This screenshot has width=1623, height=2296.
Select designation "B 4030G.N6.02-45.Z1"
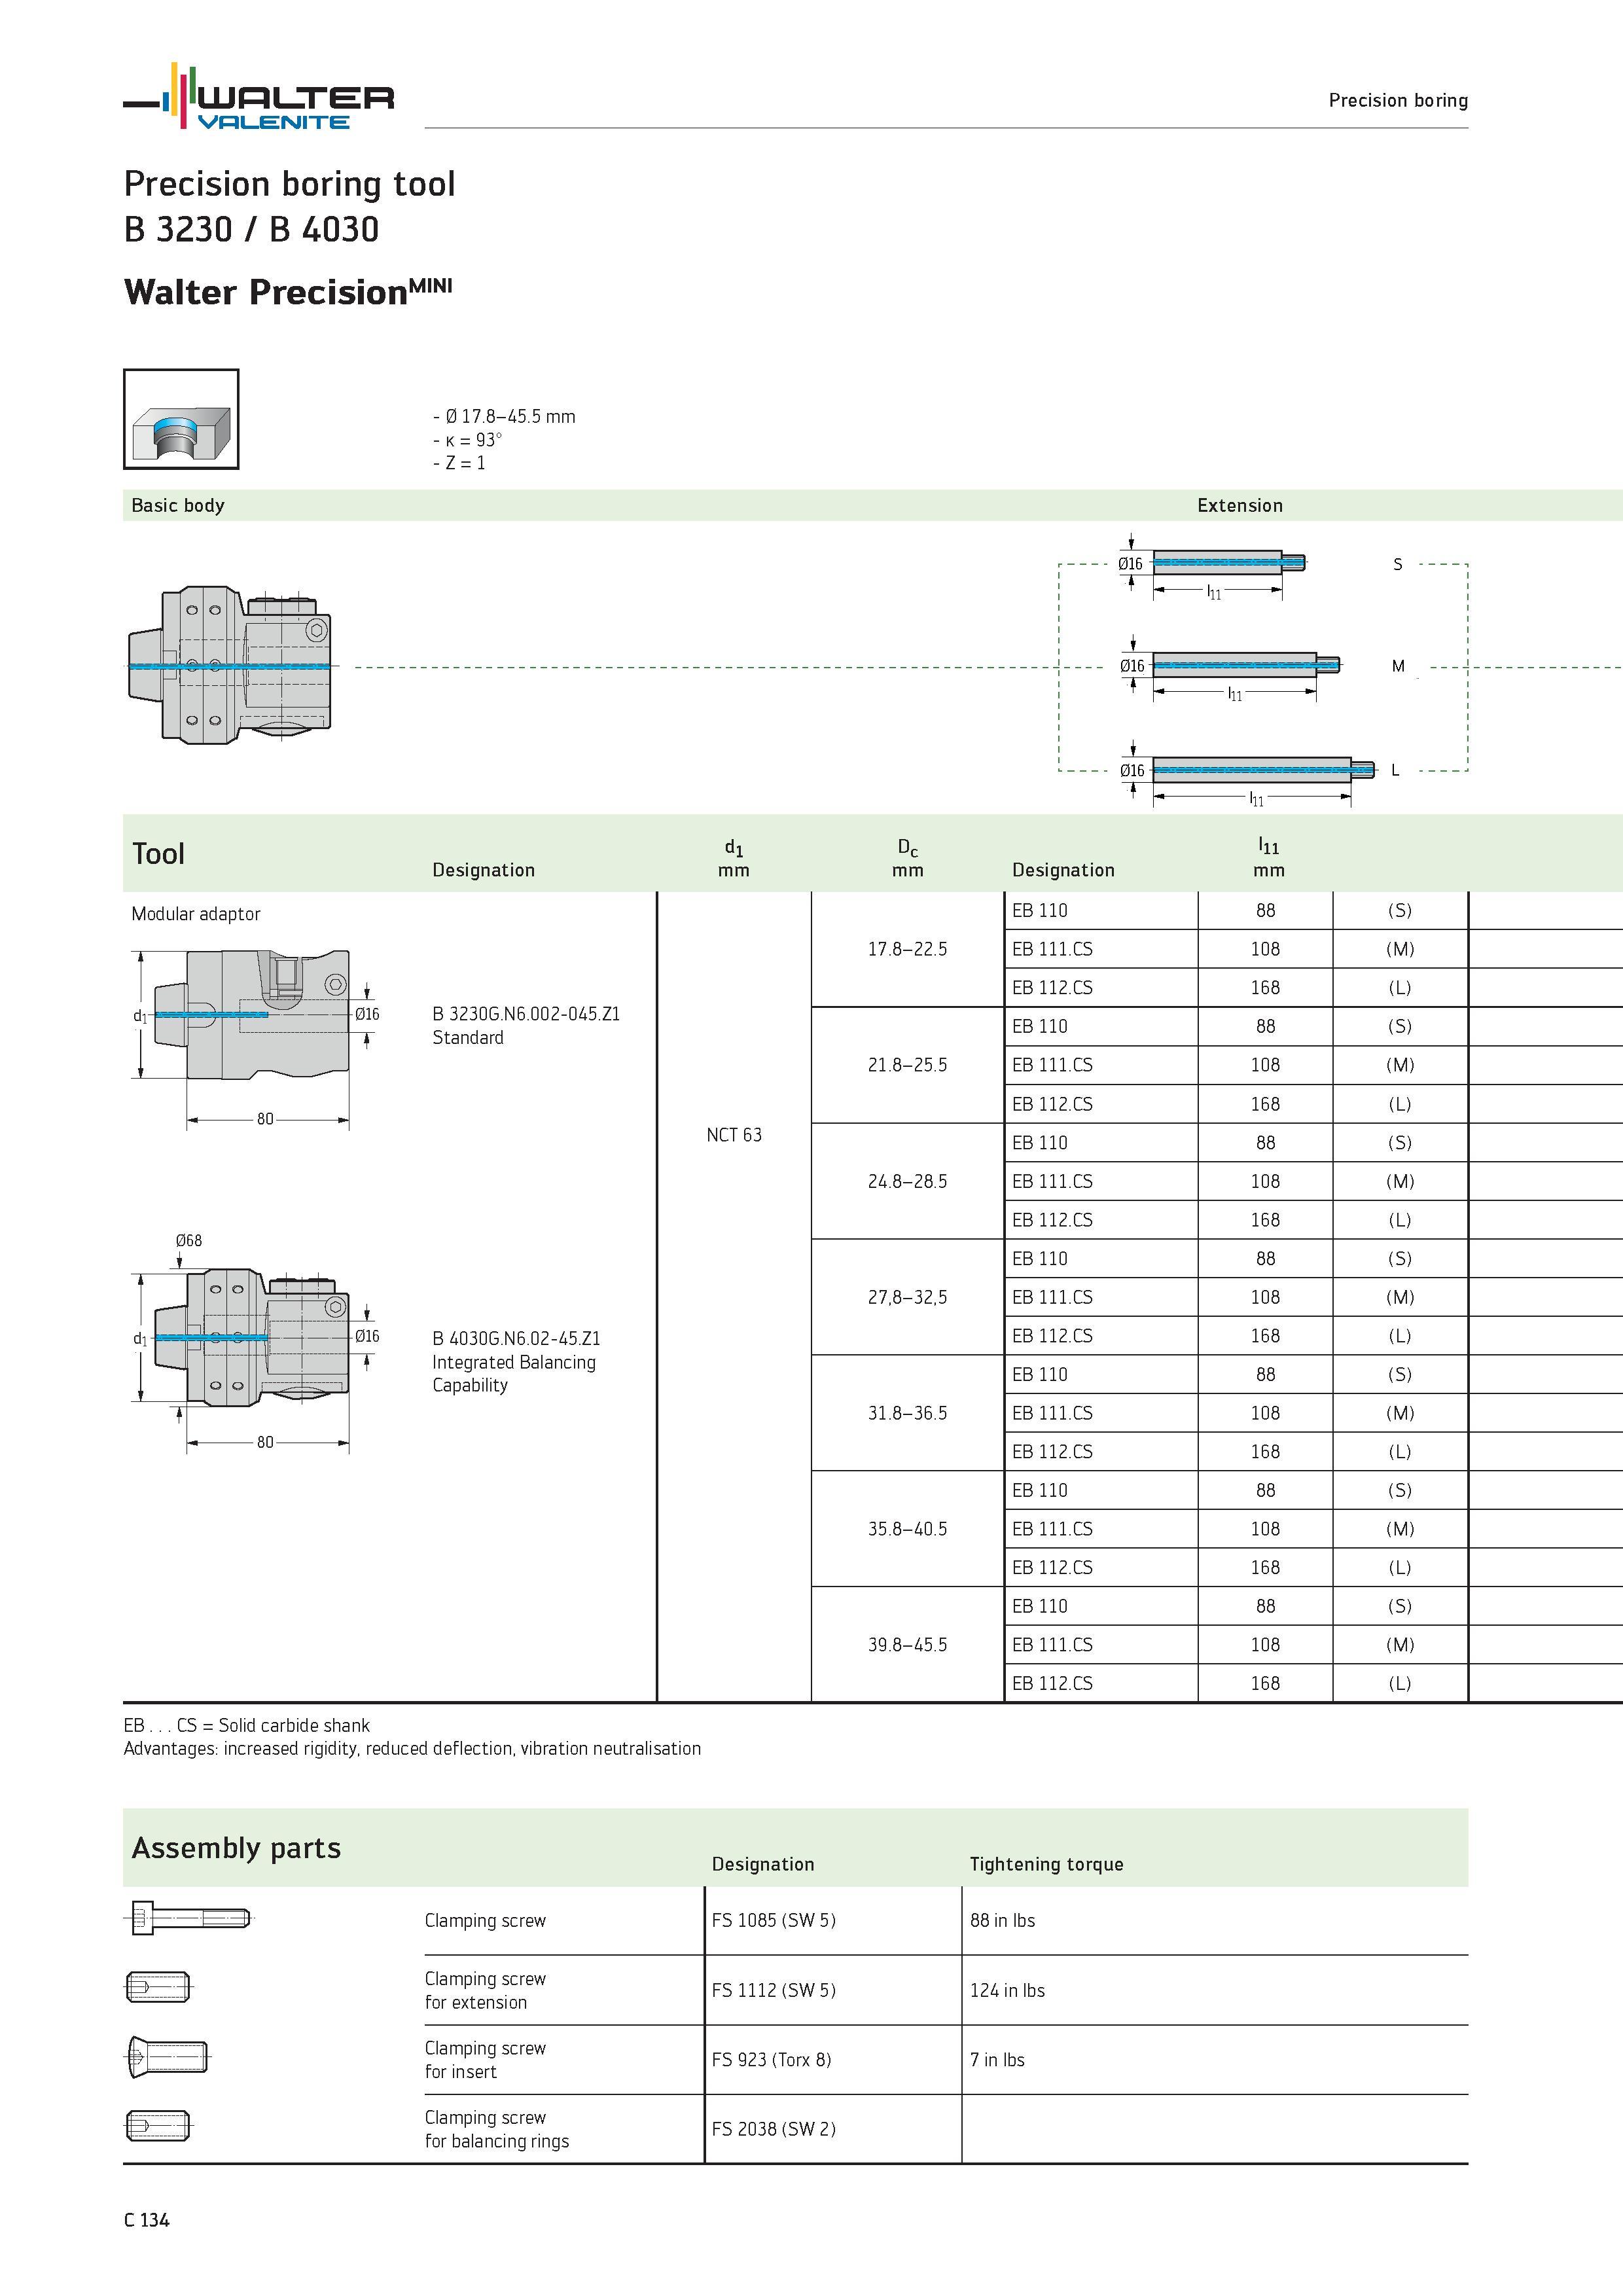pyautogui.click(x=516, y=1338)
